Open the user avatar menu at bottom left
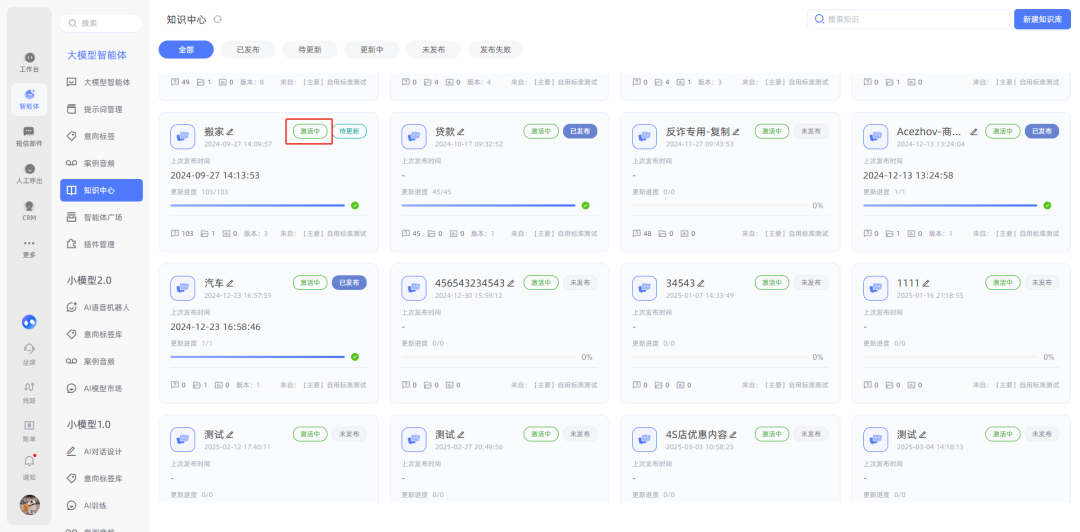The image size is (1080, 532). [x=29, y=505]
